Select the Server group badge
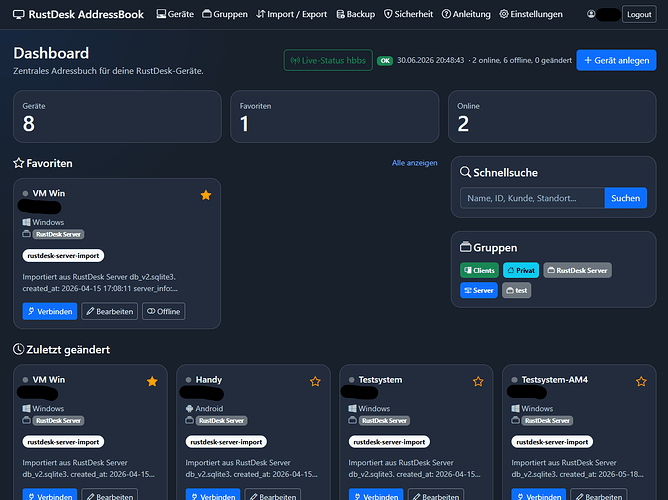The height and width of the screenshot is (500, 668). point(478,290)
